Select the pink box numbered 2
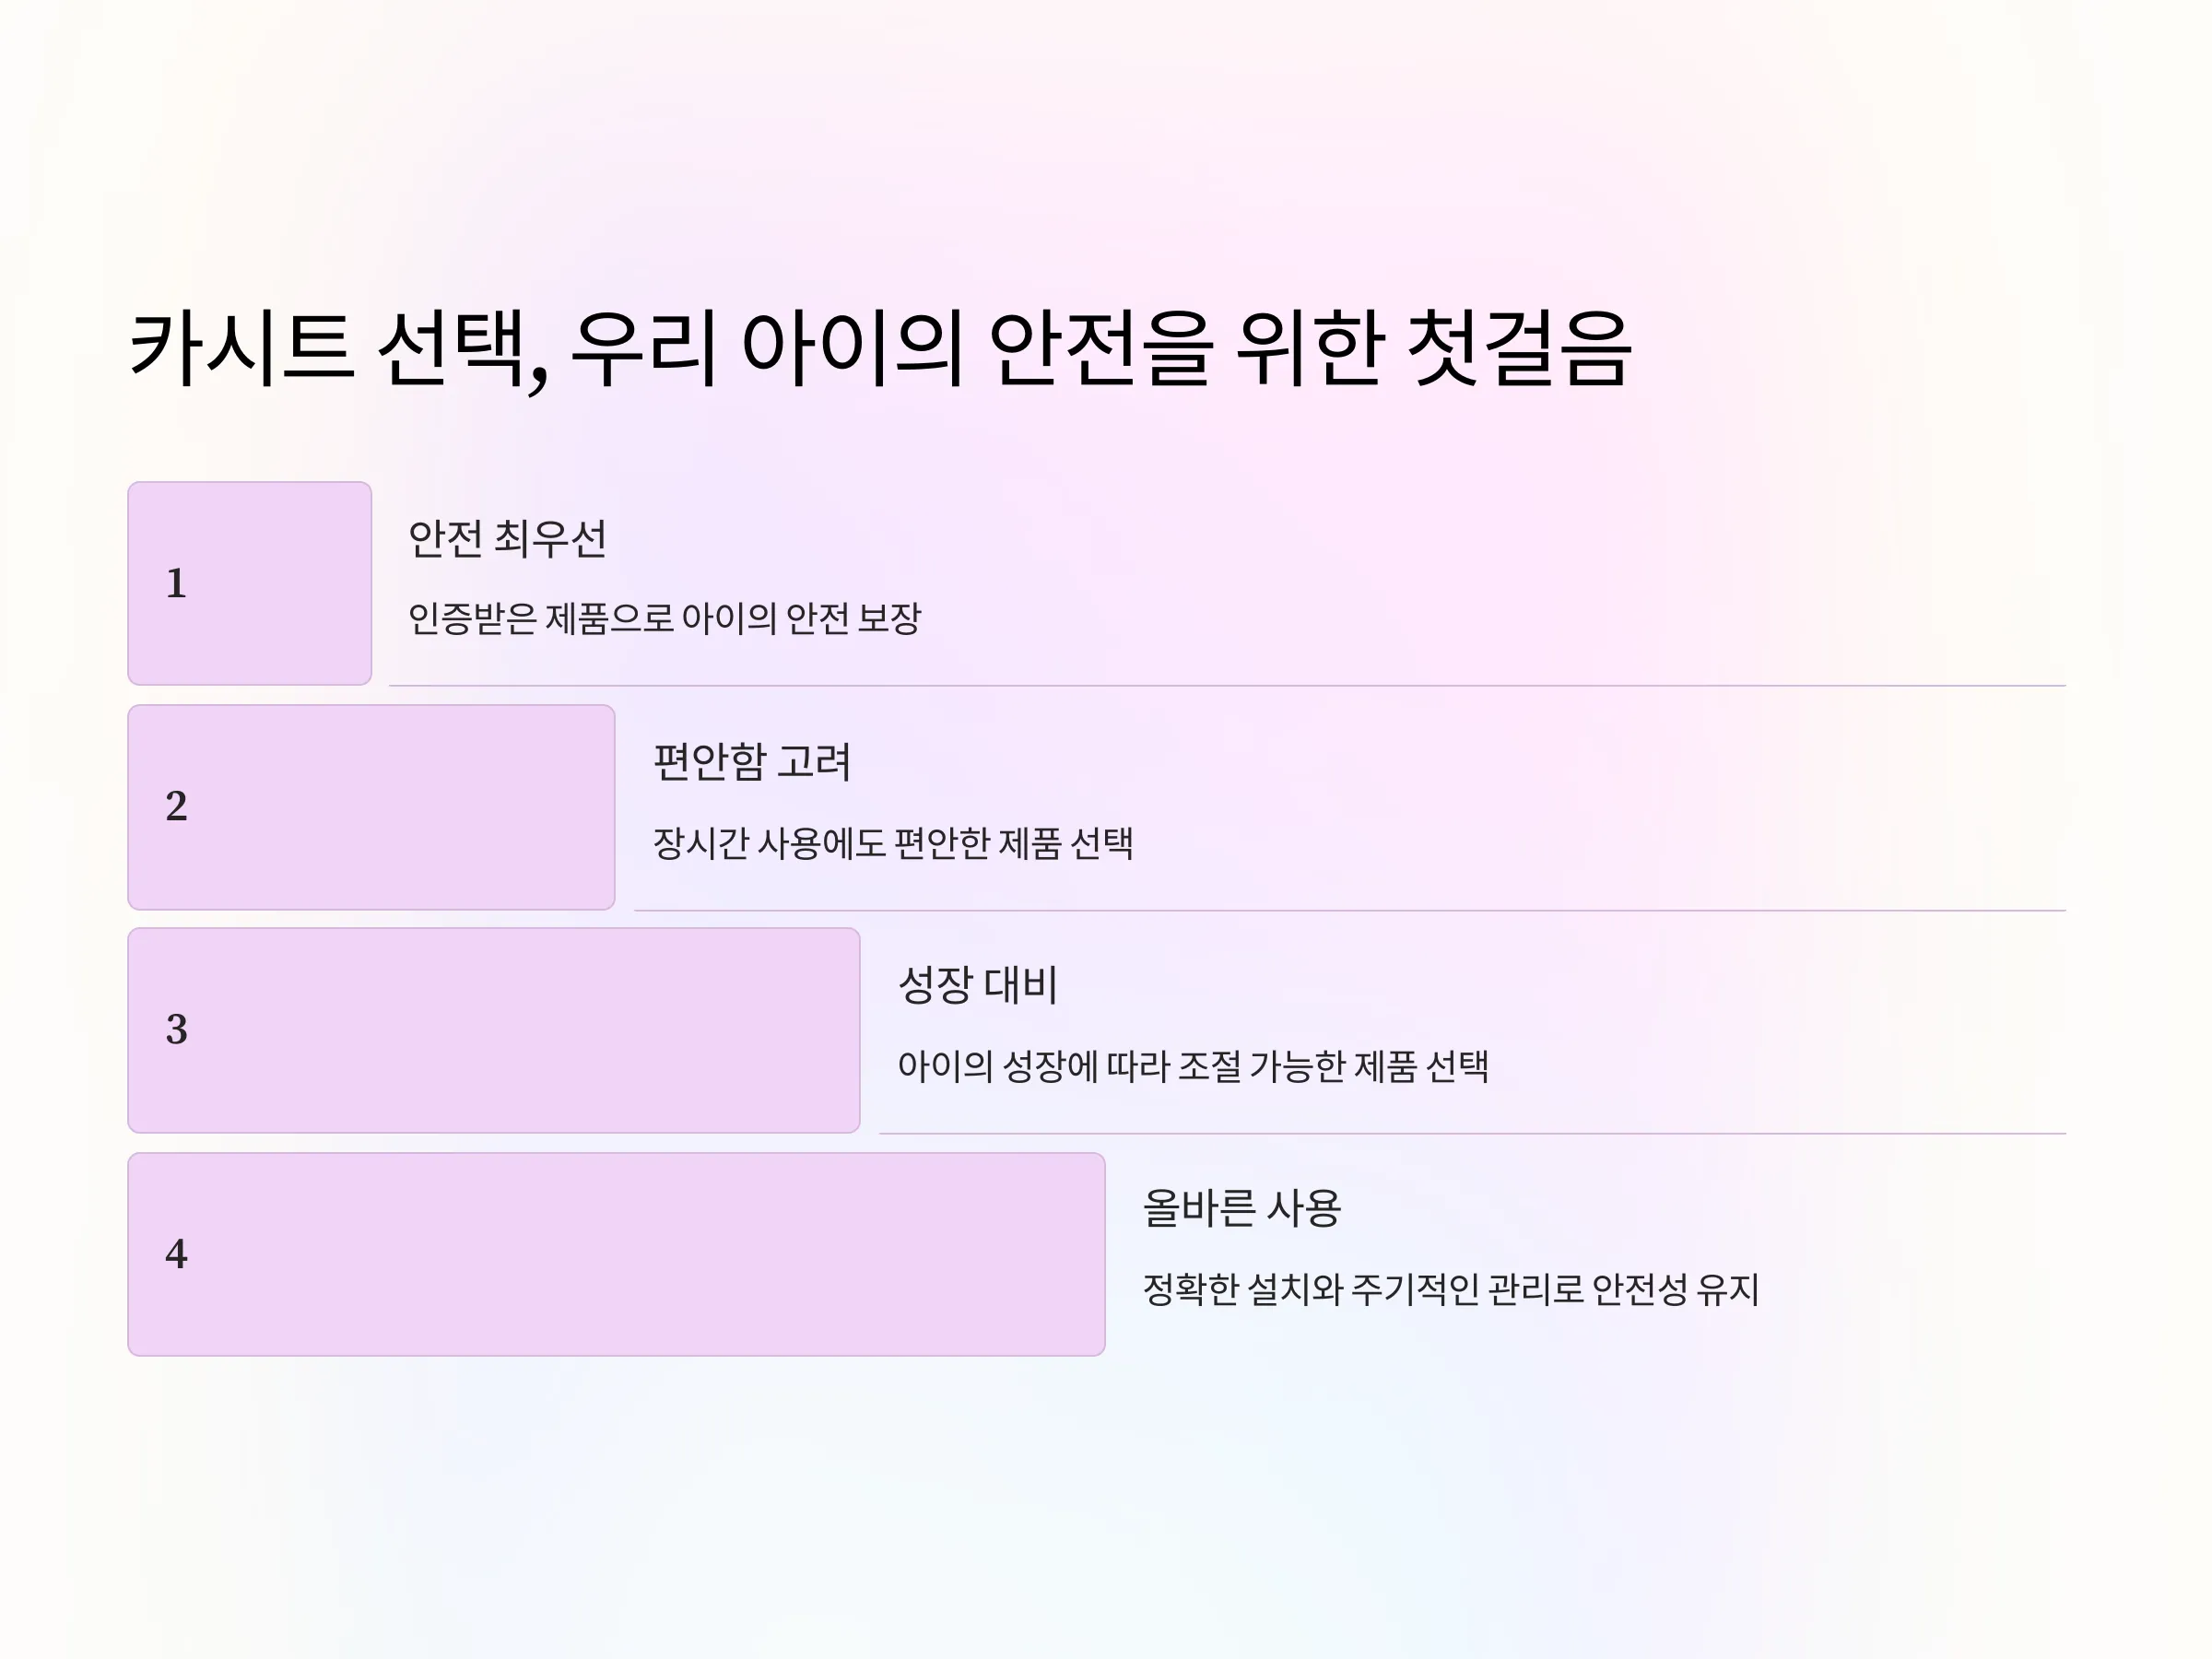Viewport: 2212px width, 1659px height. tap(371, 807)
